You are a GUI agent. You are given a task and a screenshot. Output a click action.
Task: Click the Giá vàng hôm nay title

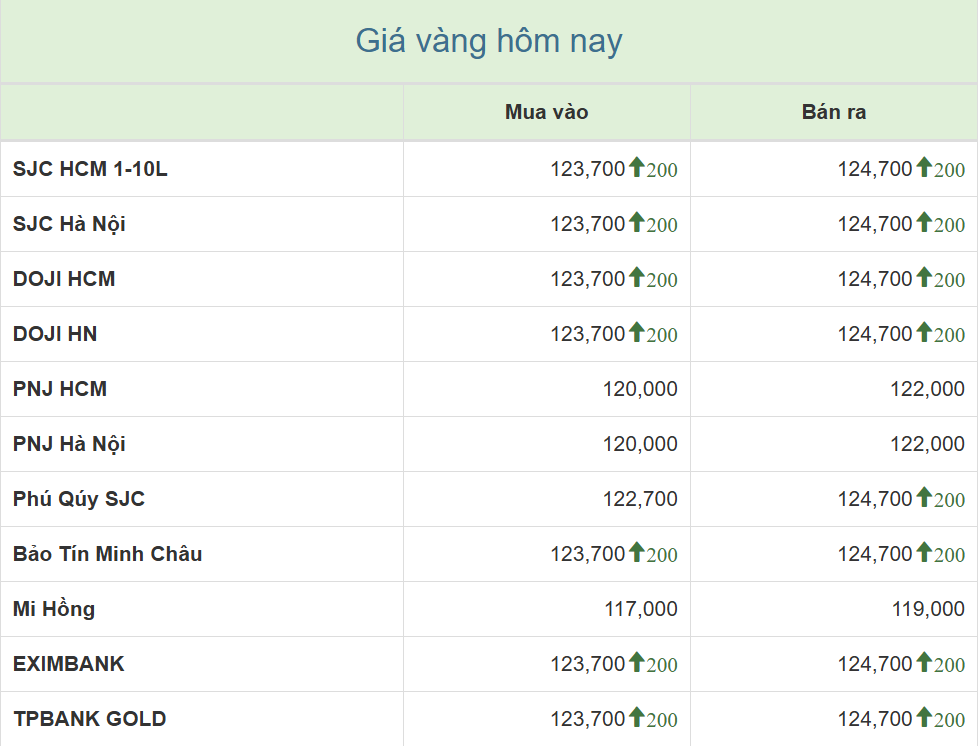[x=489, y=41]
